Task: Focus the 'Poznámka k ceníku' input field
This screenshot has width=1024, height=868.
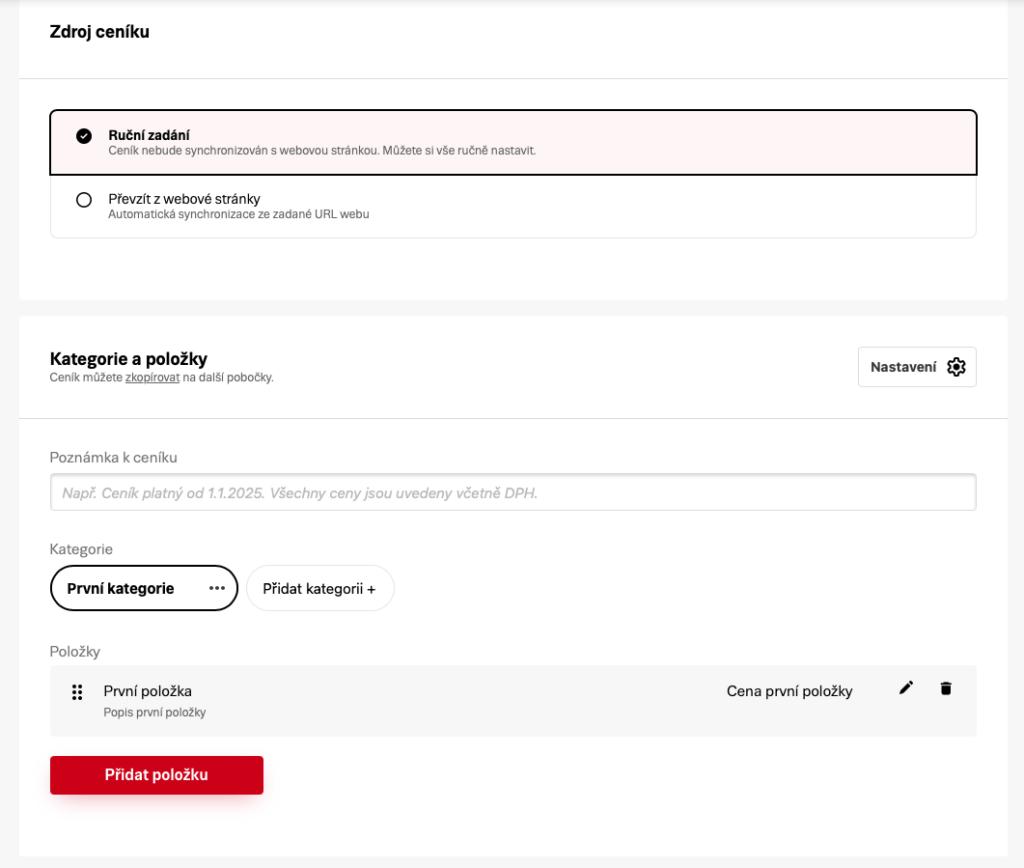Action: pos(512,493)
